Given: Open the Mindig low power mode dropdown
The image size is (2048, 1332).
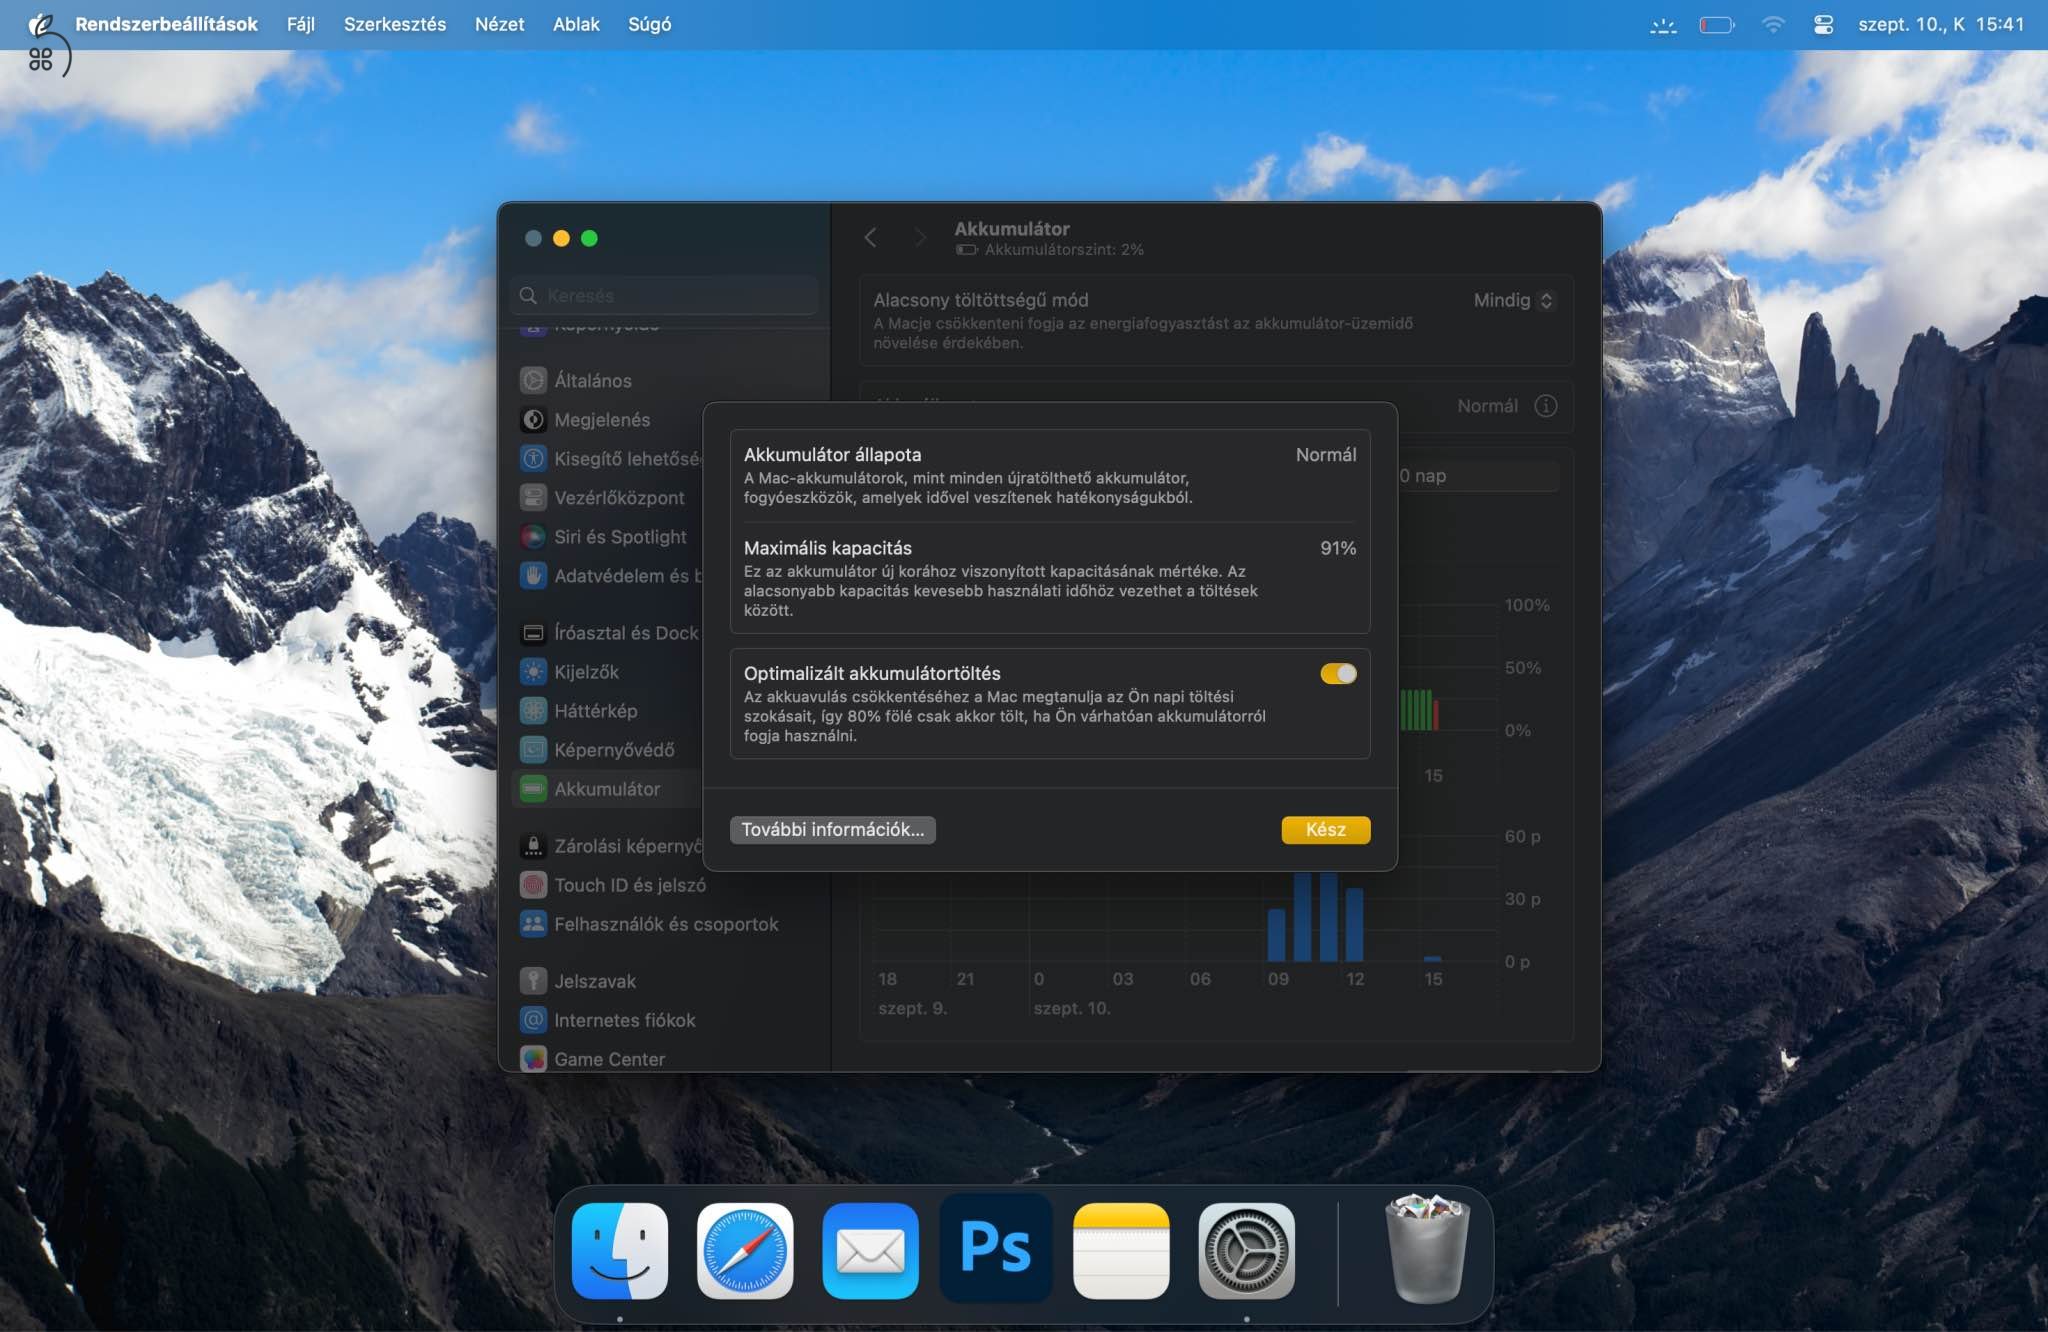Looking at the screenshot, I should (x=1513, y=300).
